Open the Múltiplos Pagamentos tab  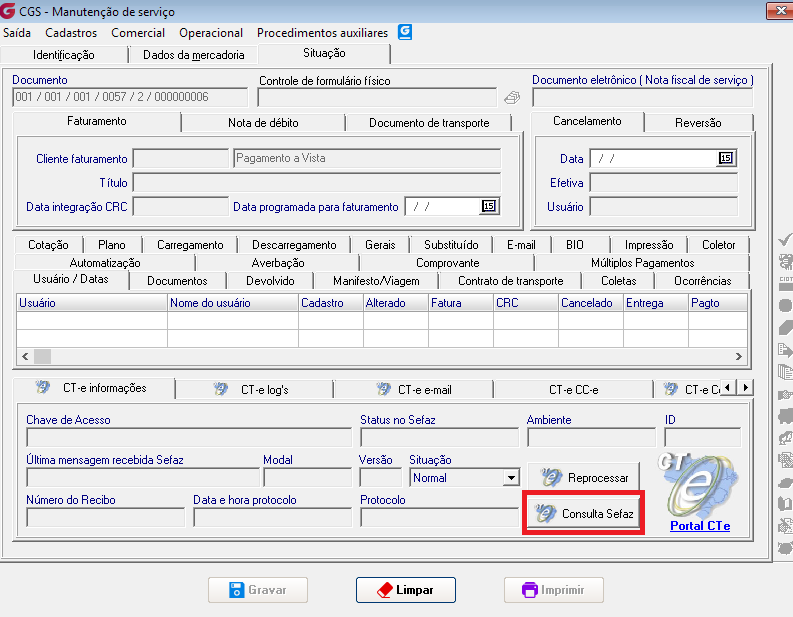tap(642, 263)
